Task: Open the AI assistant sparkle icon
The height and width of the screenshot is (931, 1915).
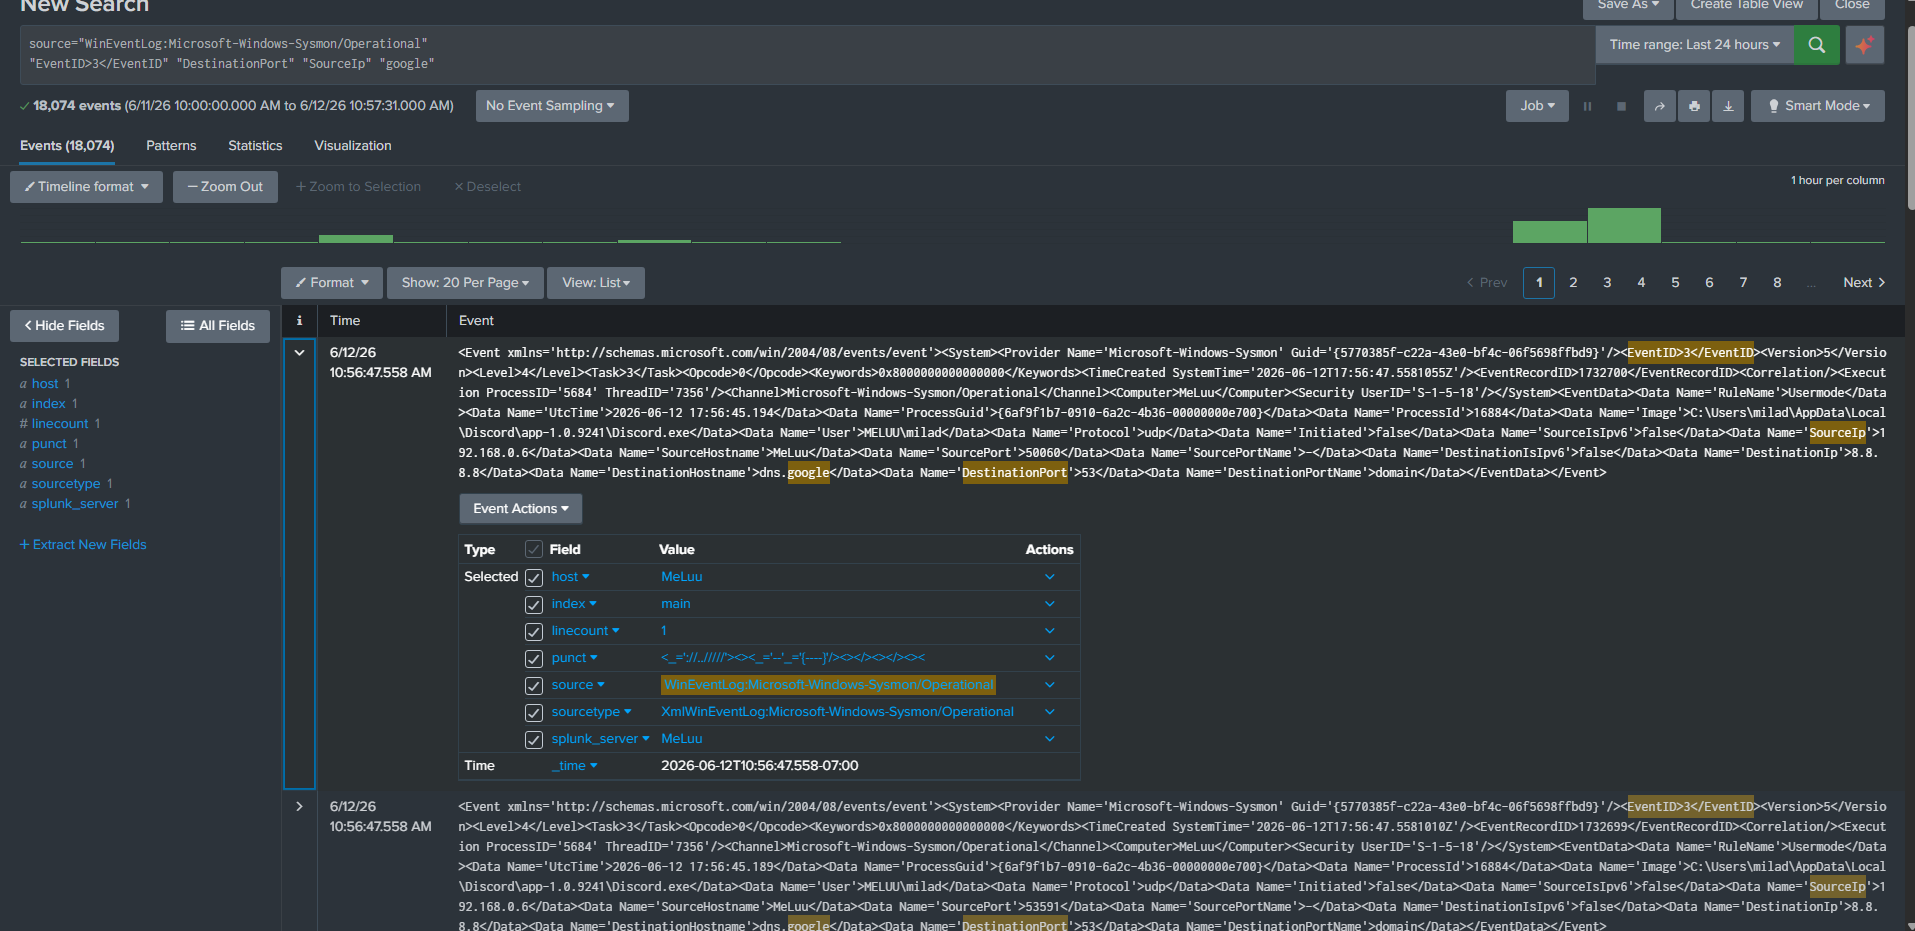Action: (x=1864, y=45)
